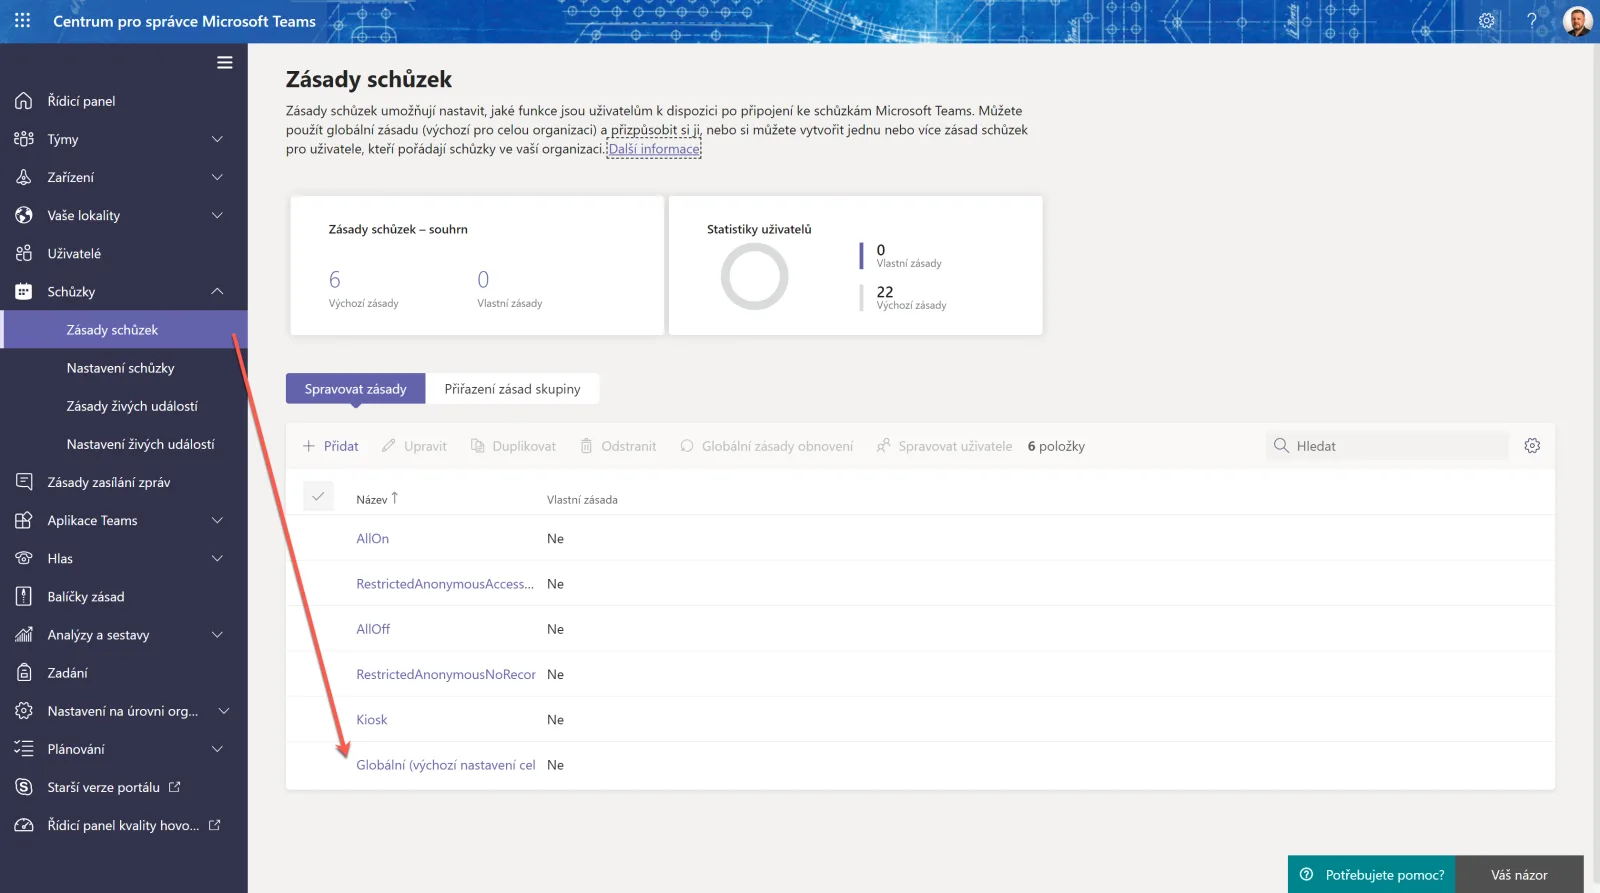Click Spravovat uživatele toolbar button
Image resolution: width=1600 pixels, height=893 pixels.
tap(944, 446)
